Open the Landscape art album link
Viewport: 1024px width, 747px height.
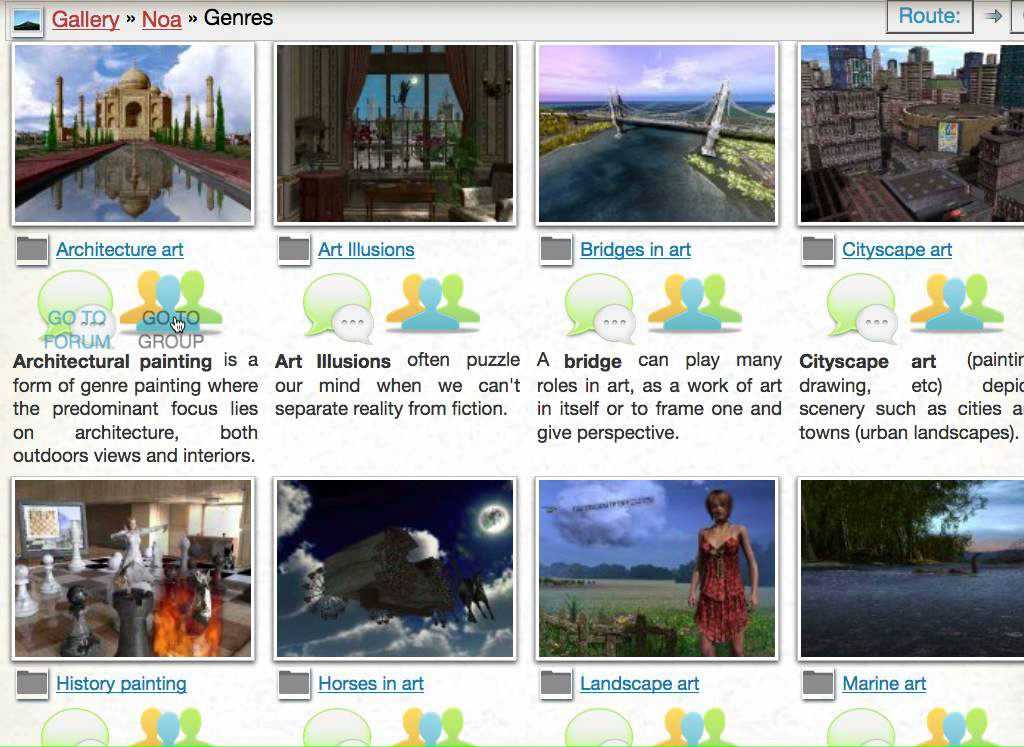click(639, 684)
